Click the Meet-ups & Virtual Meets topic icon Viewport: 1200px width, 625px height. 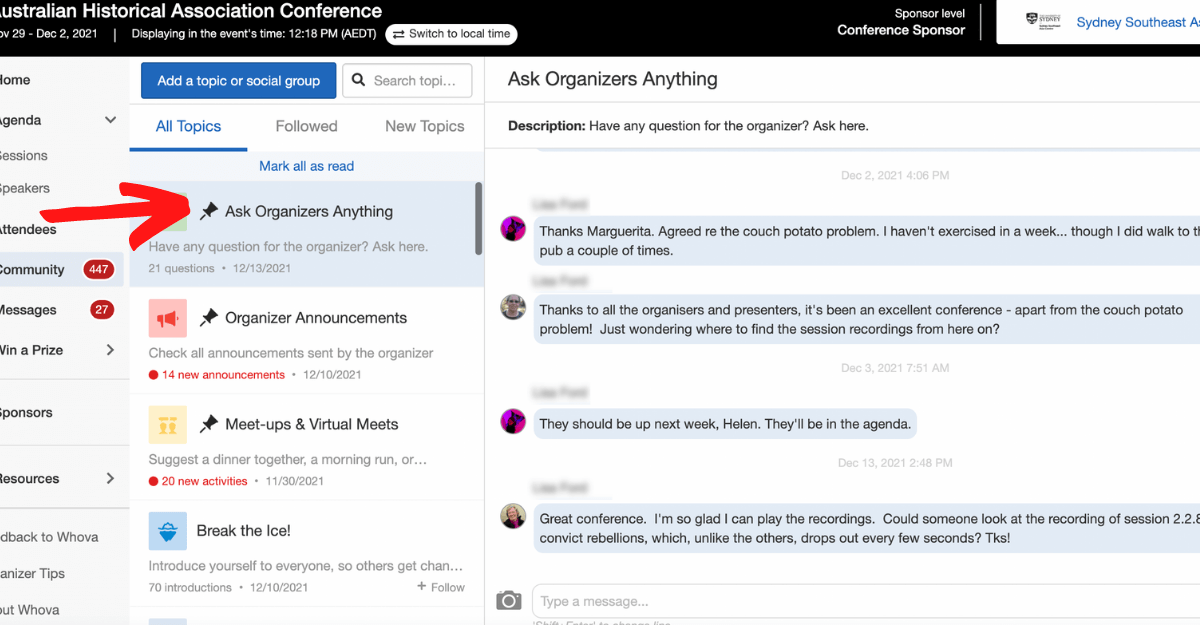(x=167, y=424)
